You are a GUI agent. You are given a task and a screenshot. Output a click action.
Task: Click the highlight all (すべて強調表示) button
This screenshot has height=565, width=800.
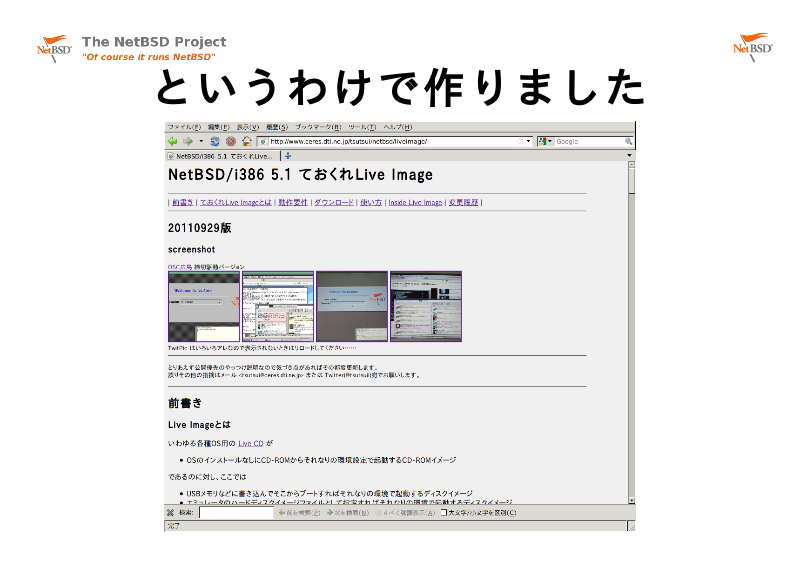click(405, 512)
